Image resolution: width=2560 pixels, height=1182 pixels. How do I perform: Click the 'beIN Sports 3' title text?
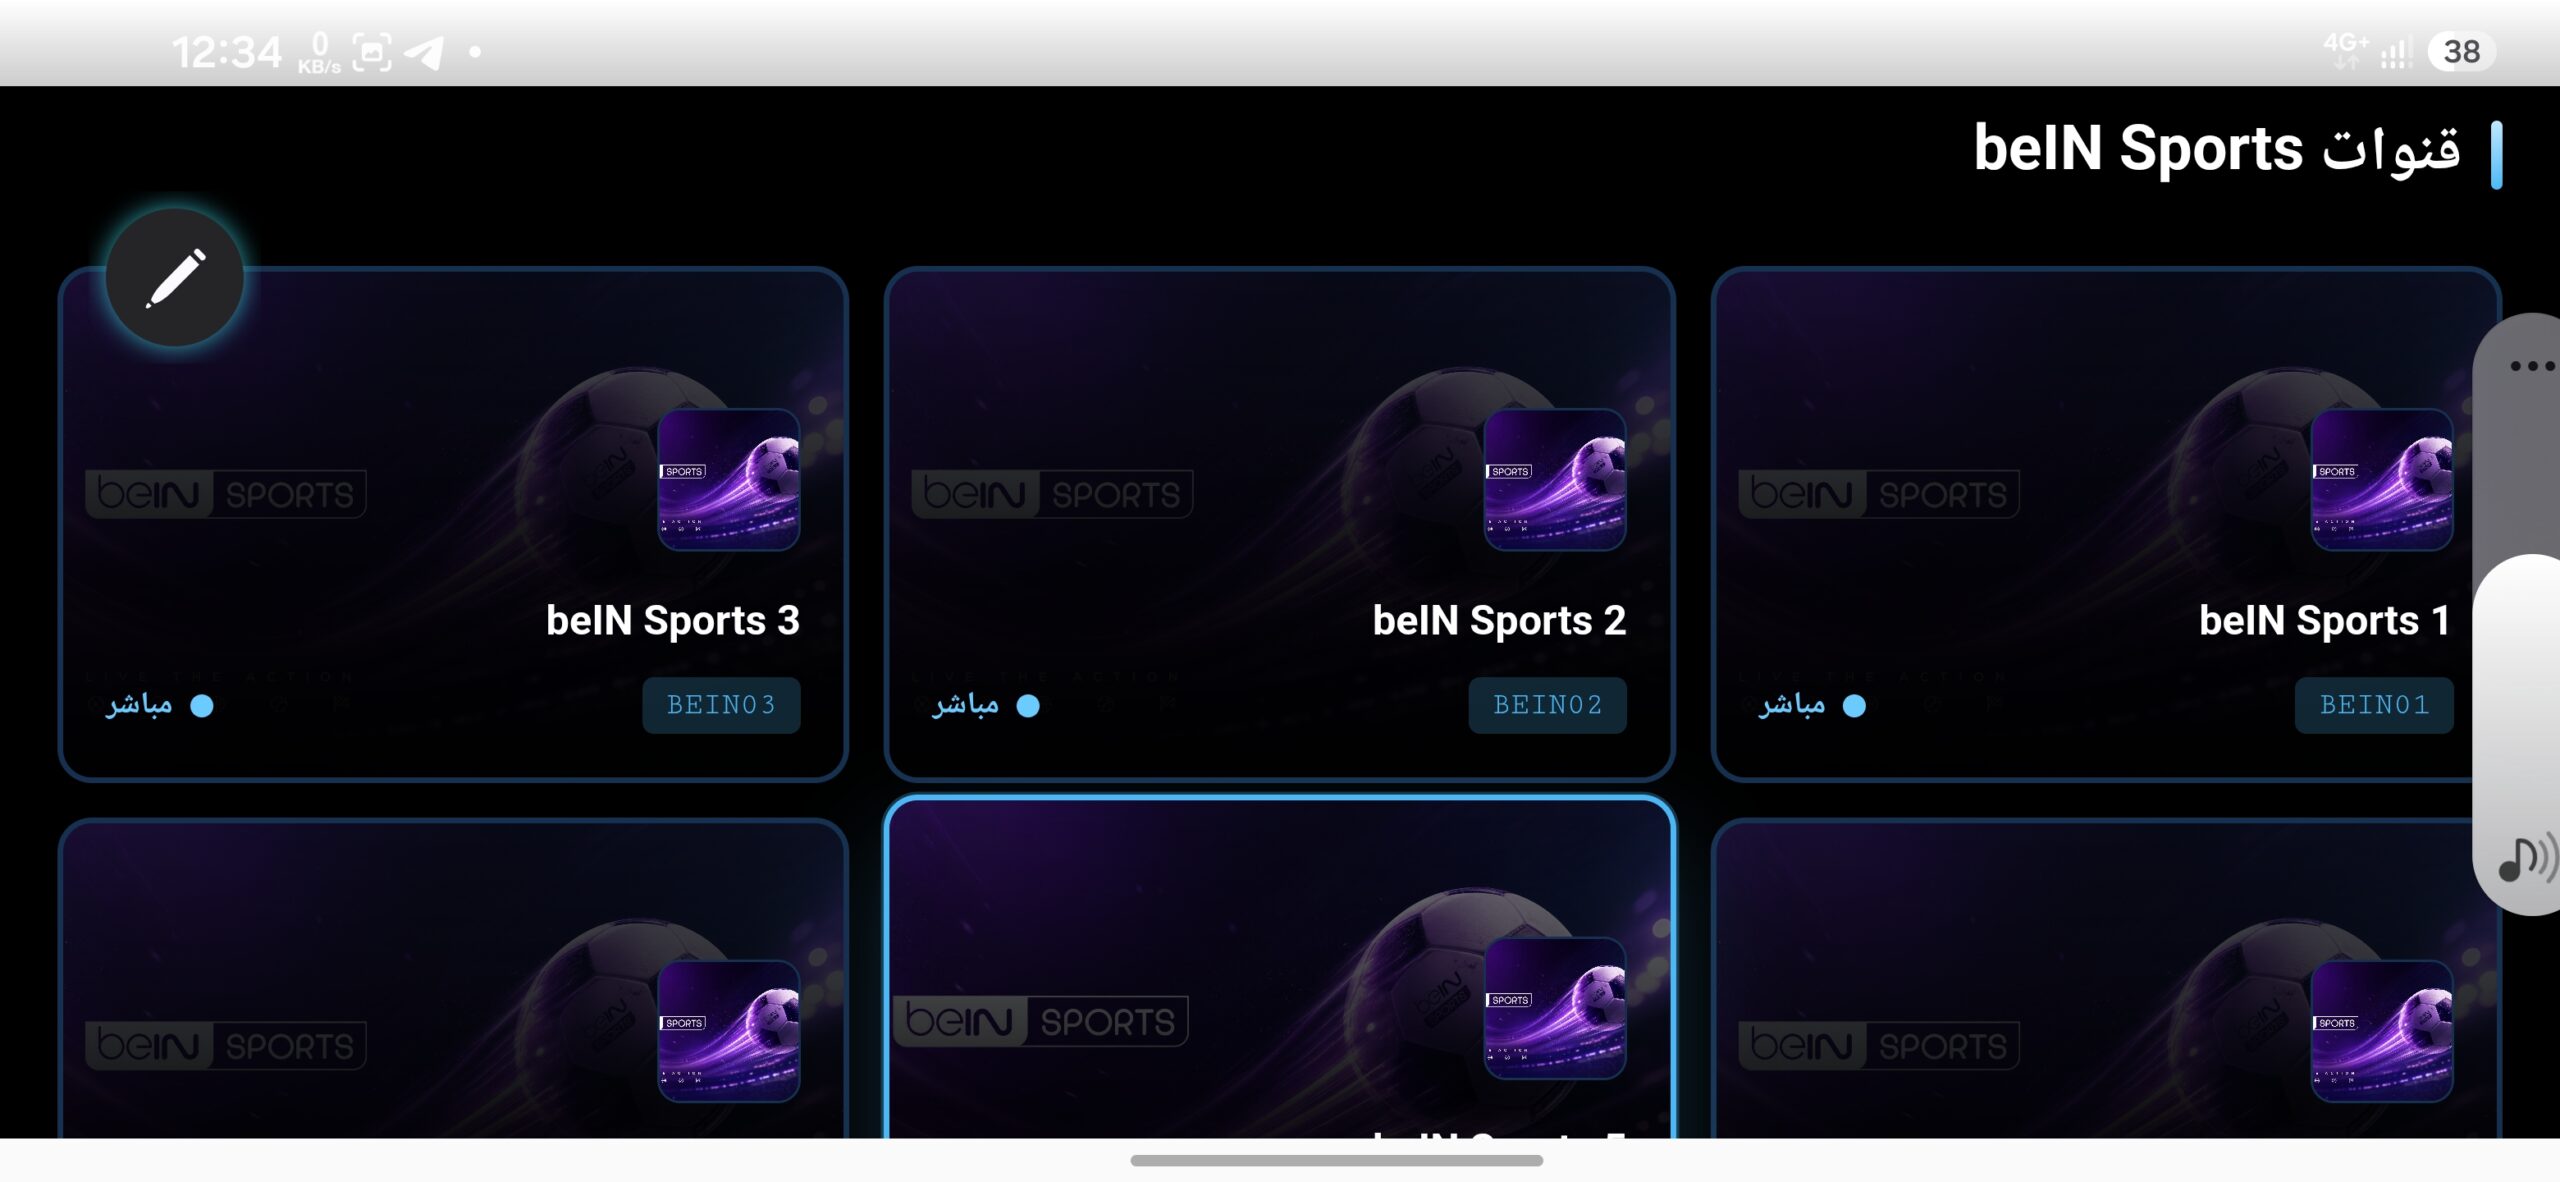[x=673, y=621]
